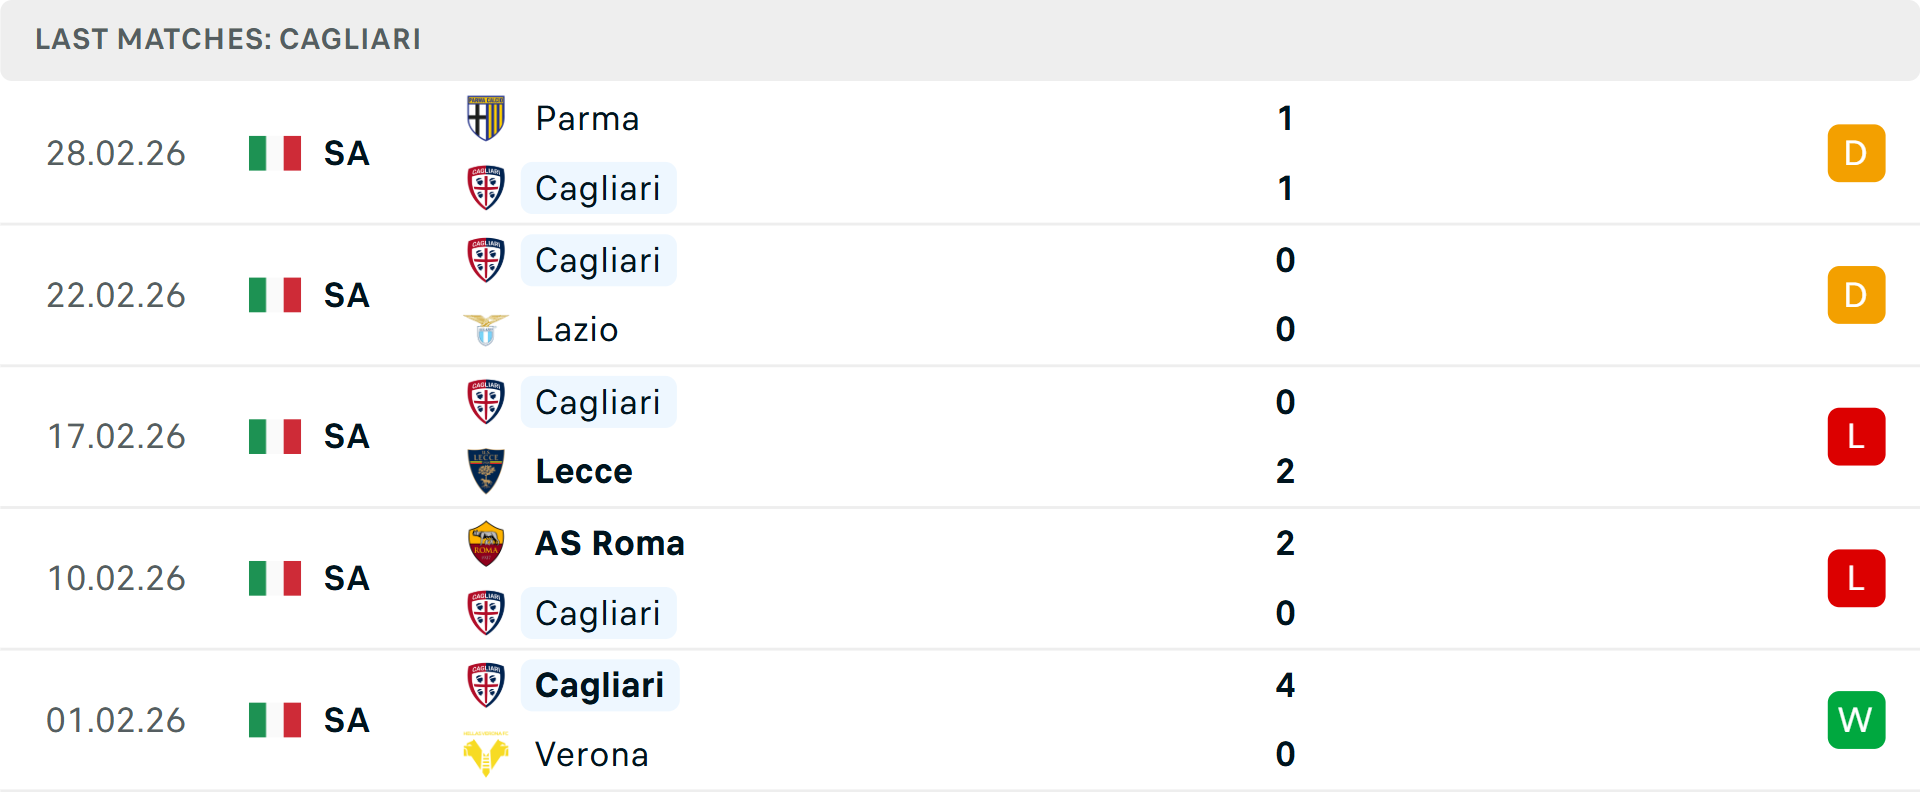Click the Parma club crest

(x=486, y=118)
